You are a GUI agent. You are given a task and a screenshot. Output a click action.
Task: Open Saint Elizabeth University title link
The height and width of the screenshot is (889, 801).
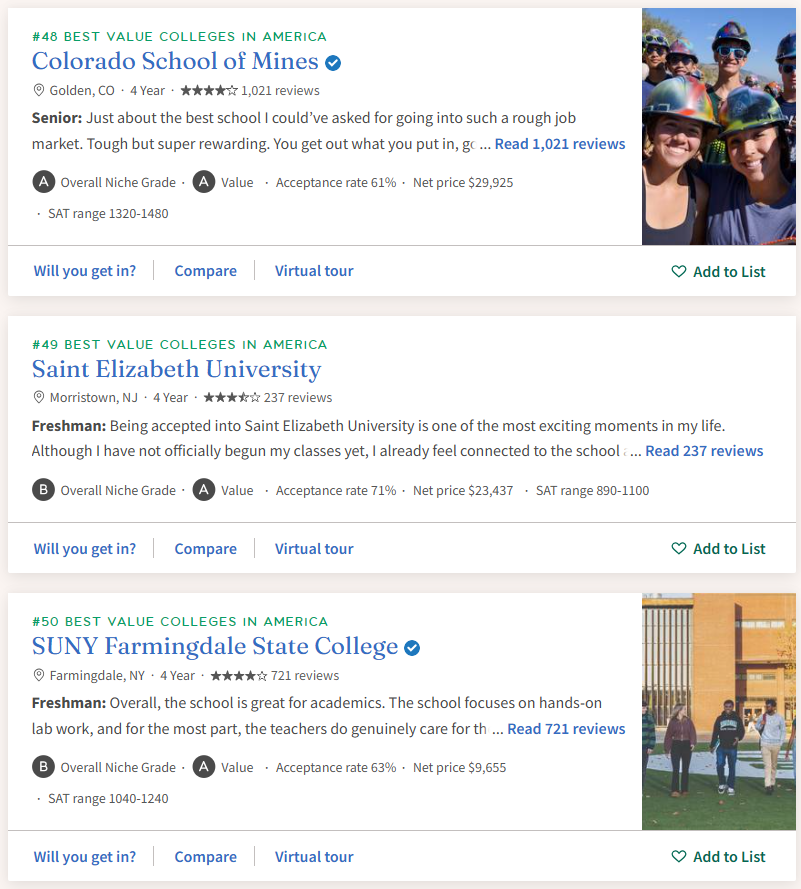pyautogui.click(x=176, y=369)
